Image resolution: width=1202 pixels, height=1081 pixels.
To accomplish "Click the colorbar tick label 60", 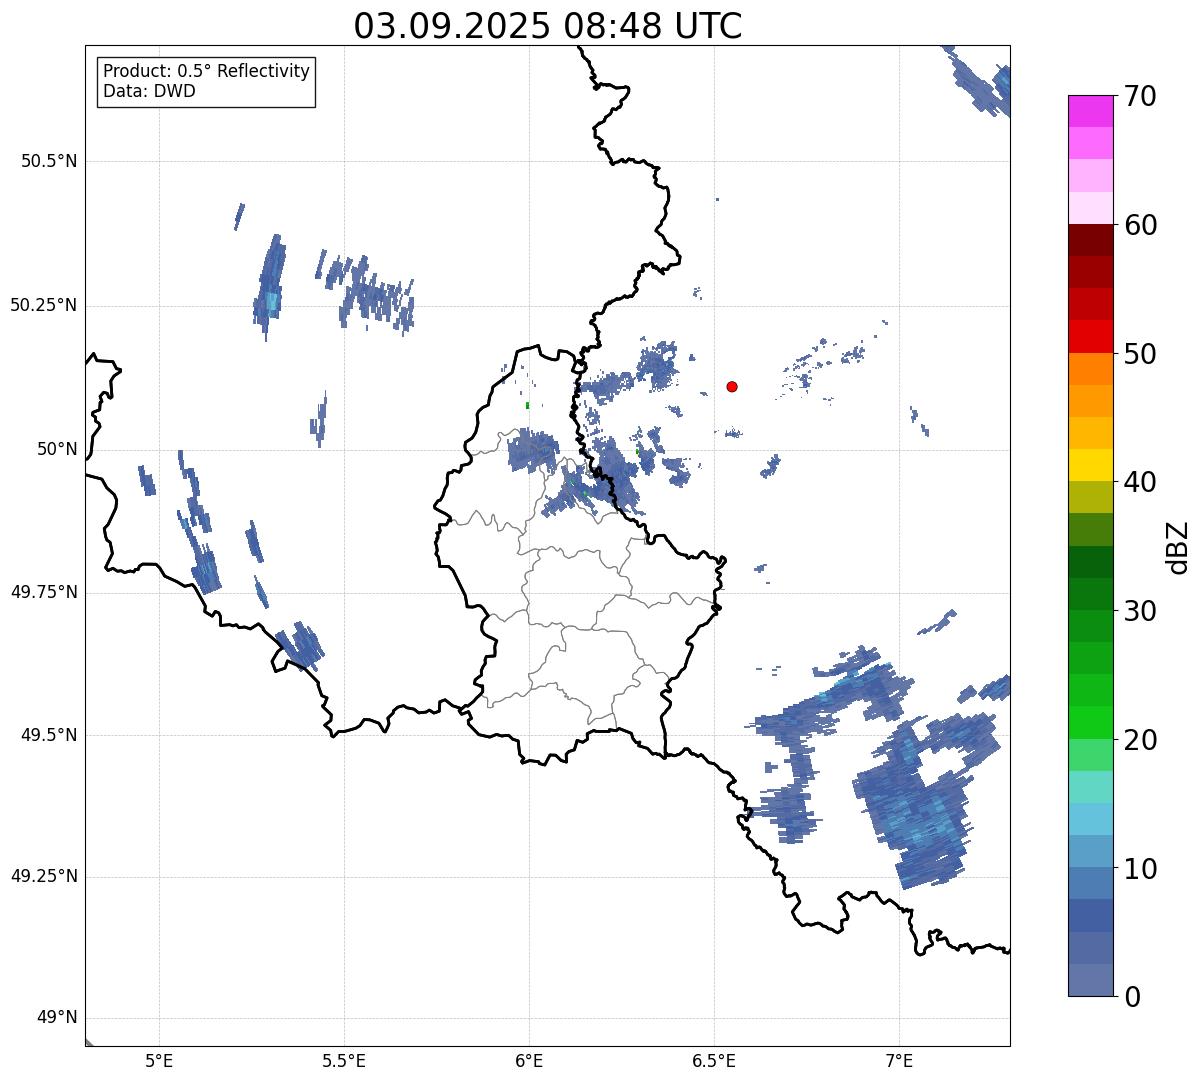I will [x=1140, y=225].
